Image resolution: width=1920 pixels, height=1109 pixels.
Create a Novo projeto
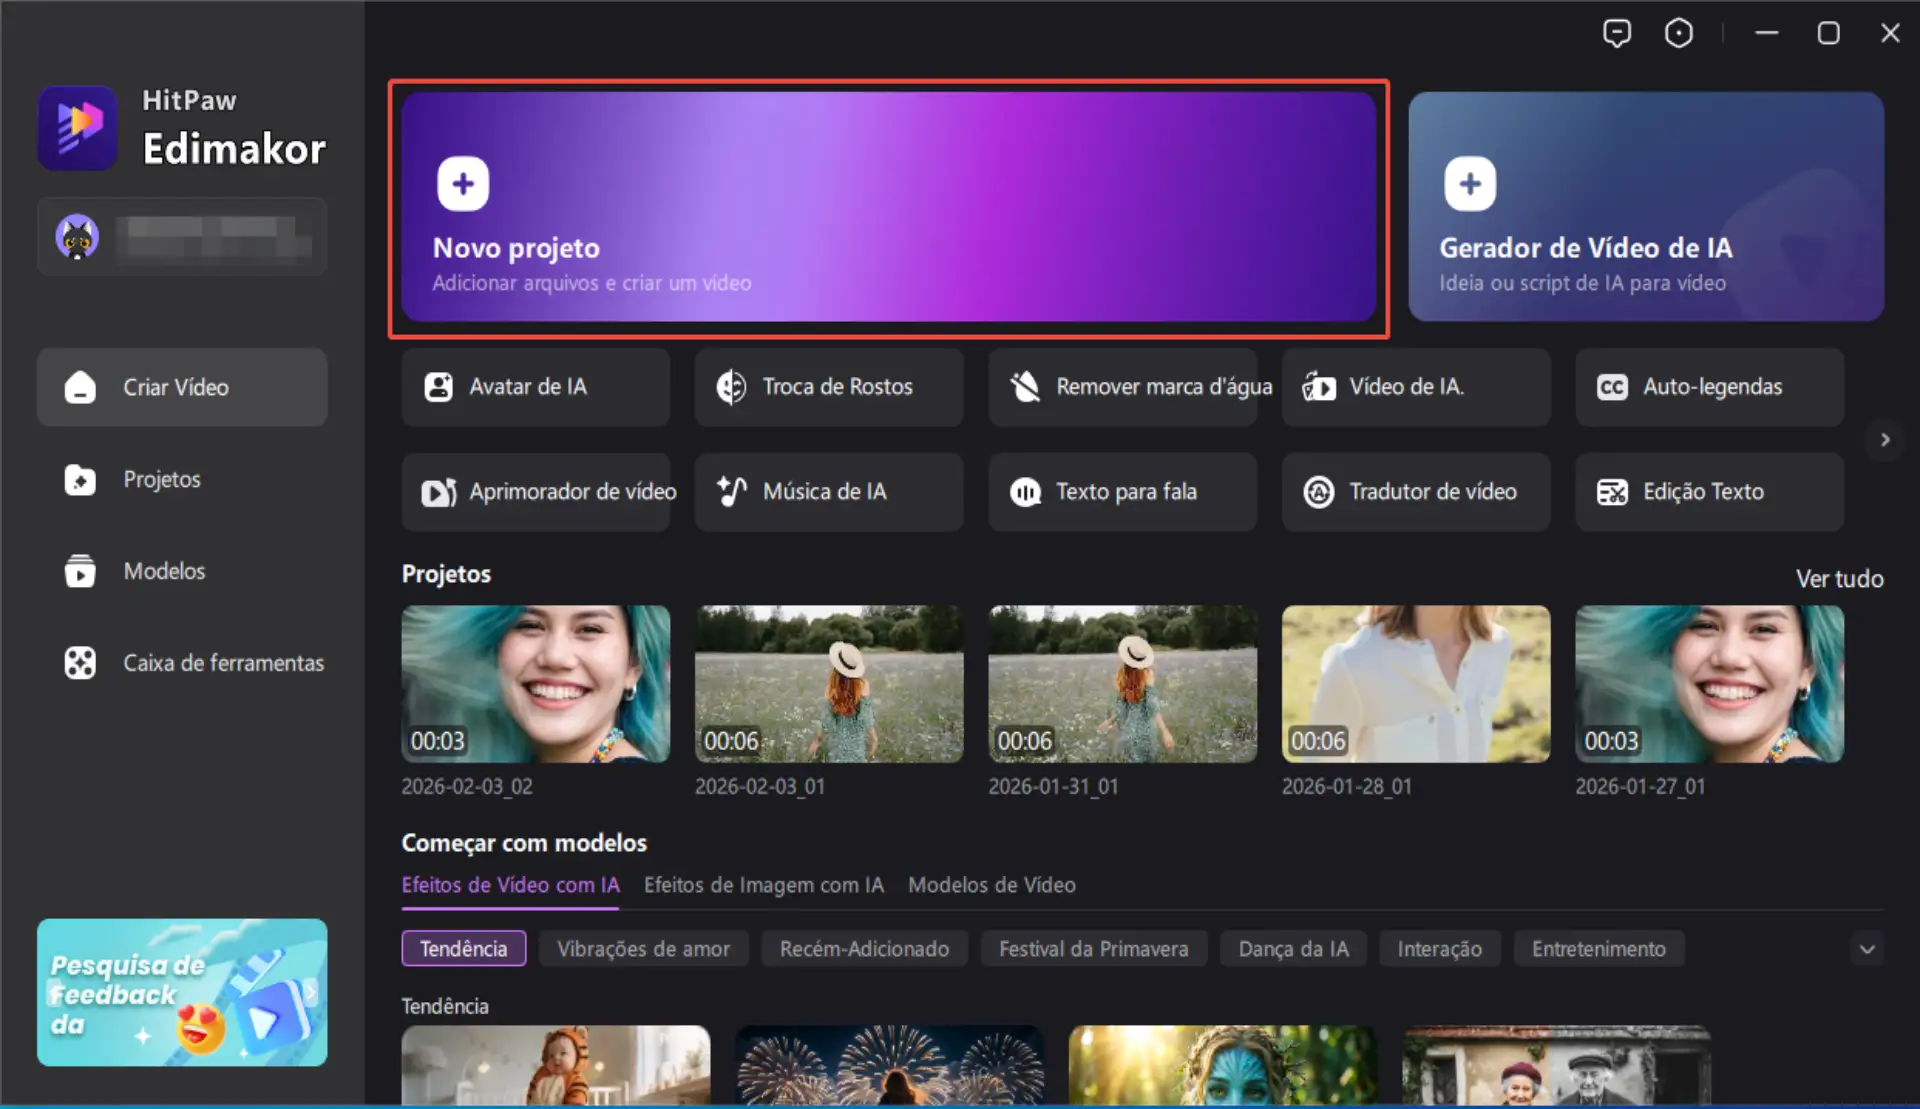coord(887,208)
